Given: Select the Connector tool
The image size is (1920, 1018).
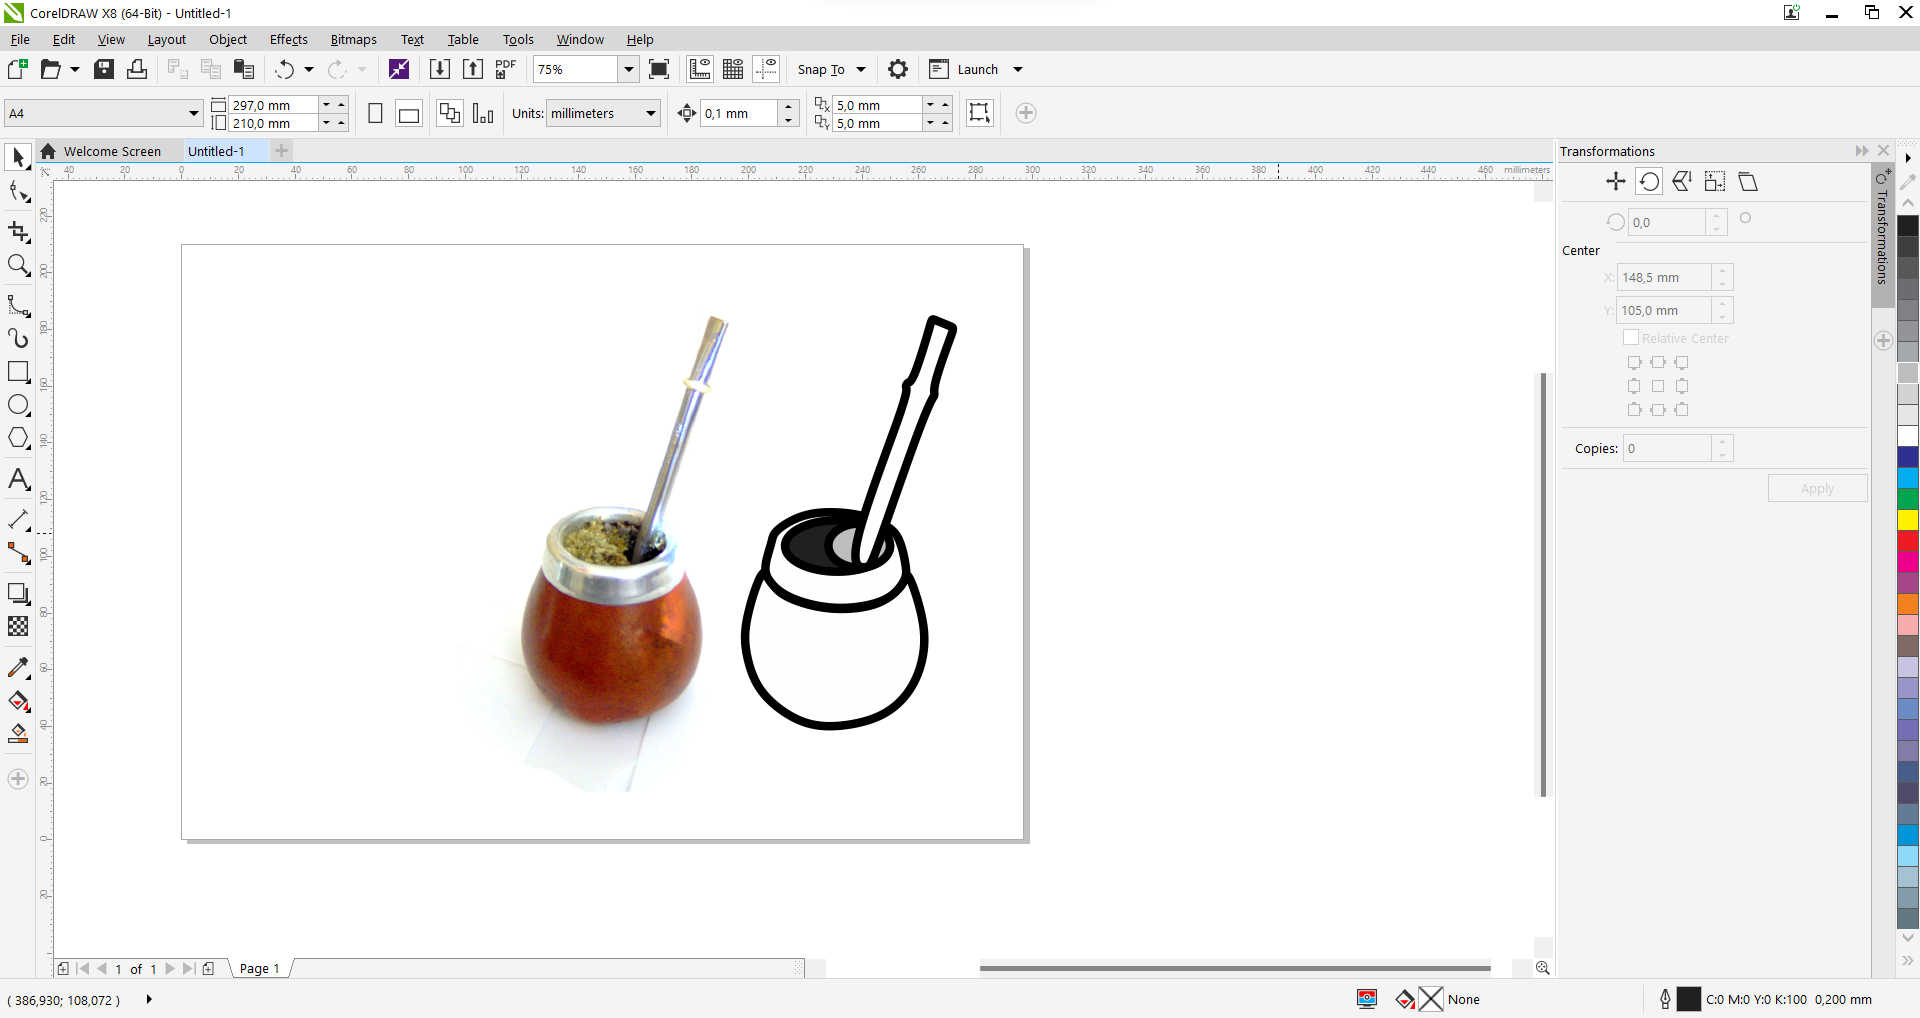Looking at the screenshot, I should 18,553.
